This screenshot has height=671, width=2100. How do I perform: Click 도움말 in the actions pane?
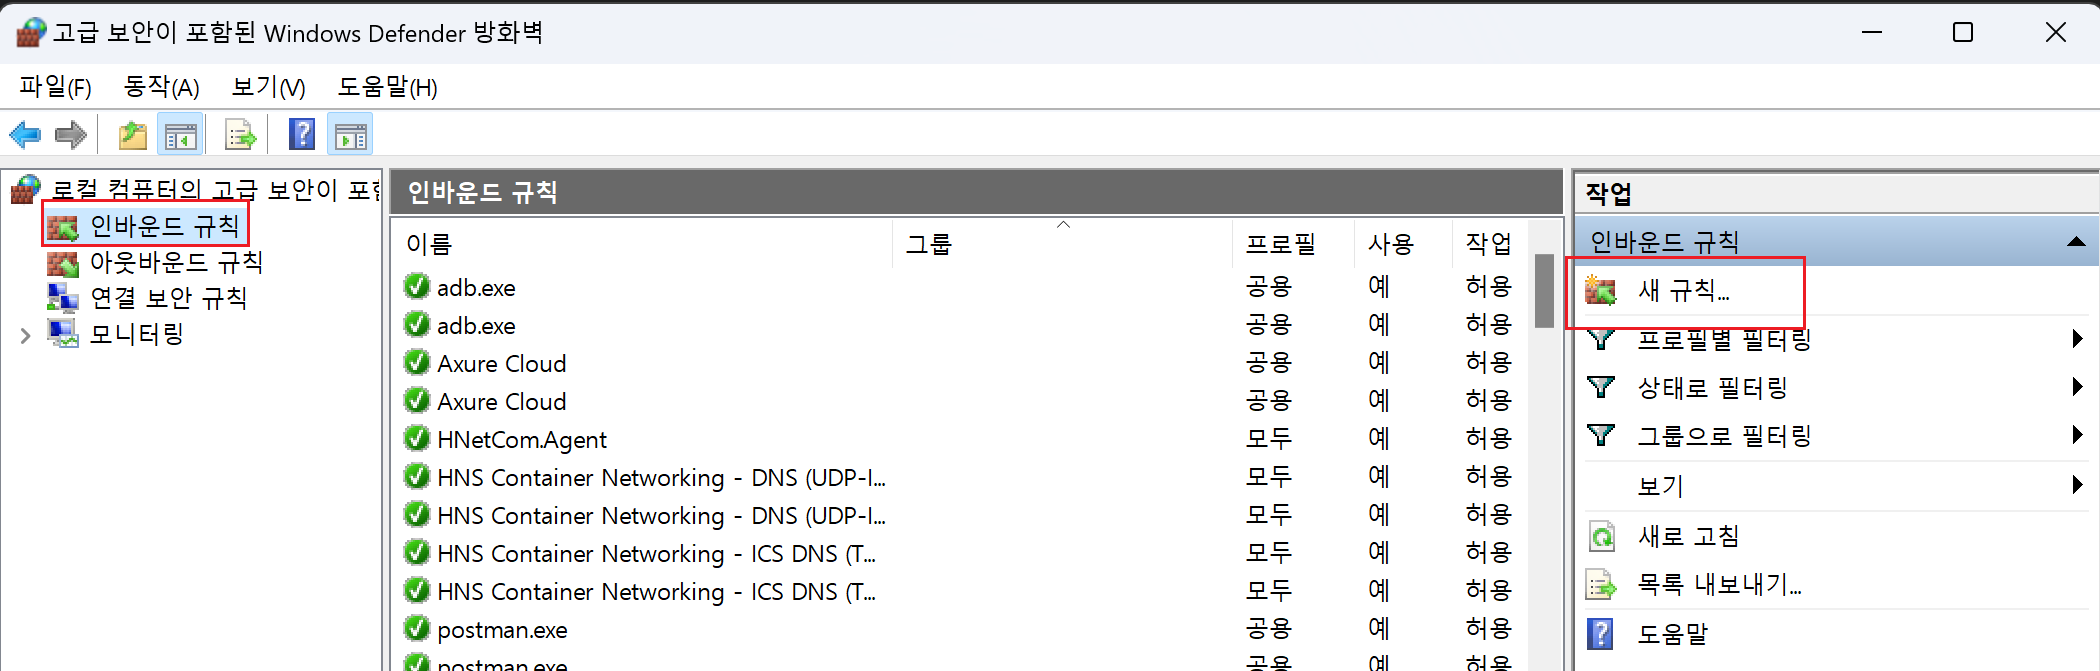tap(1673, 634)
